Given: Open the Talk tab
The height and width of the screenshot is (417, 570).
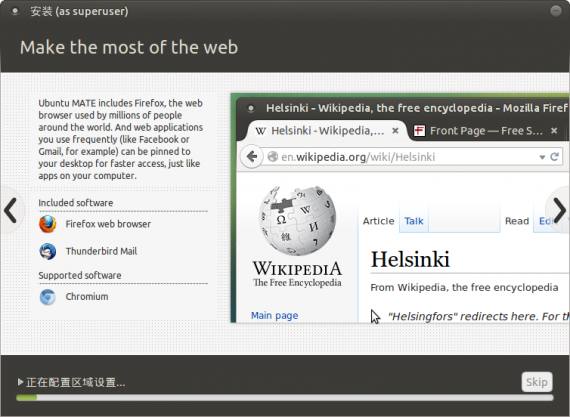Looking at the screenshot, I should tap(414, 221).
